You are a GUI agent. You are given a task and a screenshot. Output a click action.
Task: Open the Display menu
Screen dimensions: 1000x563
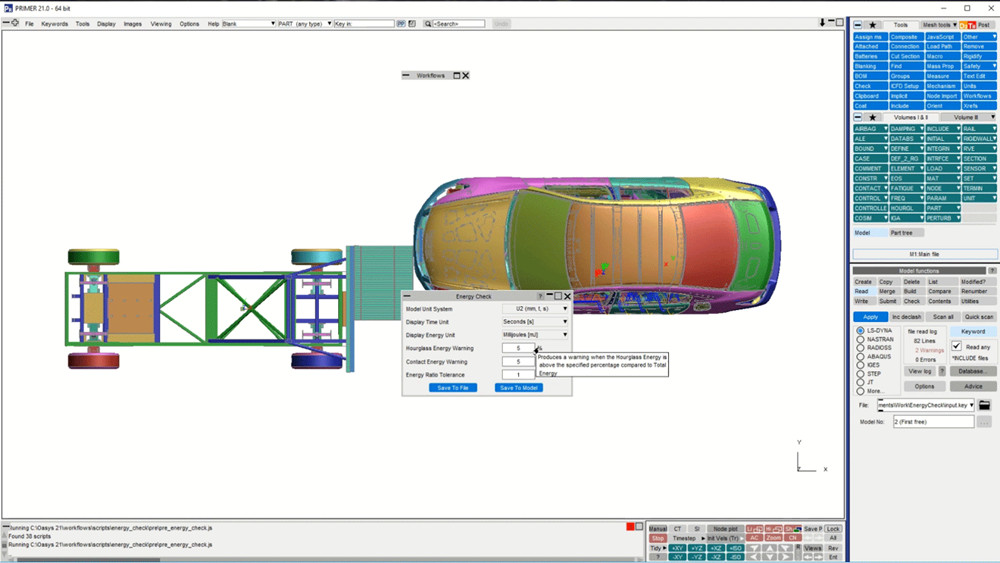click(x=106, y=24)
